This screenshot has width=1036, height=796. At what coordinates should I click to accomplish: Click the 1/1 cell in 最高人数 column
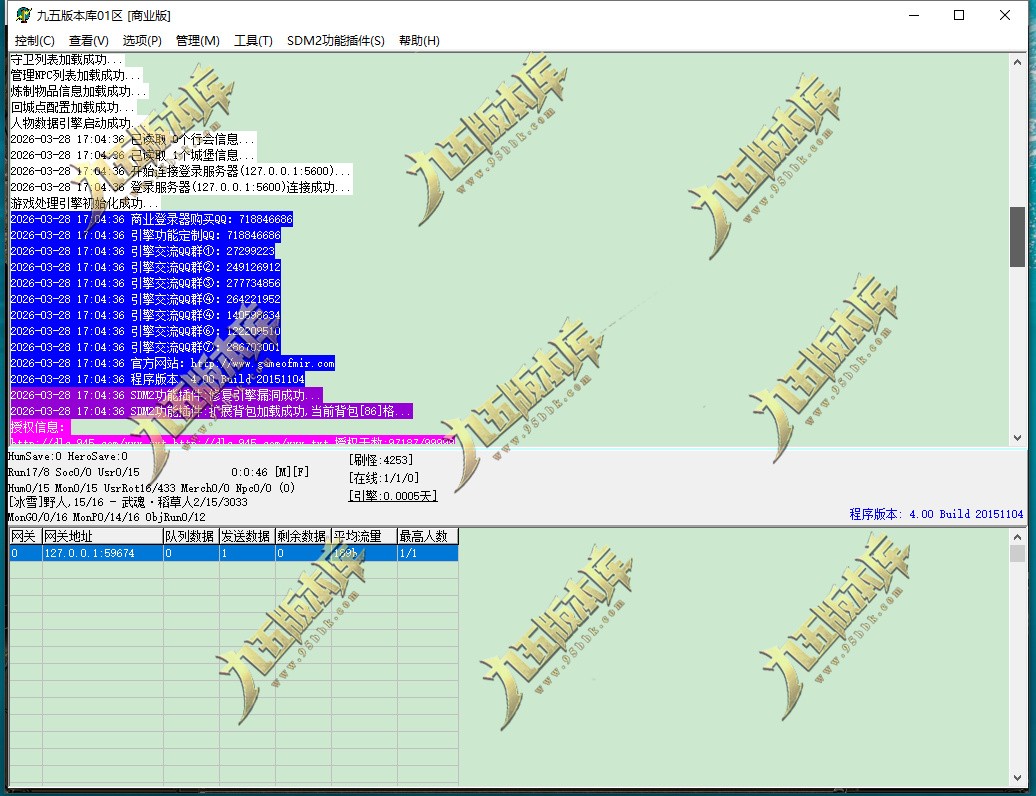pyautogui.click(x=427, y=553)
